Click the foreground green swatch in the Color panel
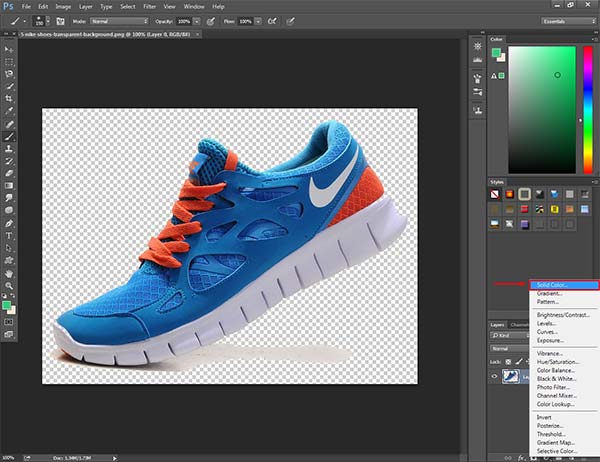The image size is (600, 462). click(496, 52)
